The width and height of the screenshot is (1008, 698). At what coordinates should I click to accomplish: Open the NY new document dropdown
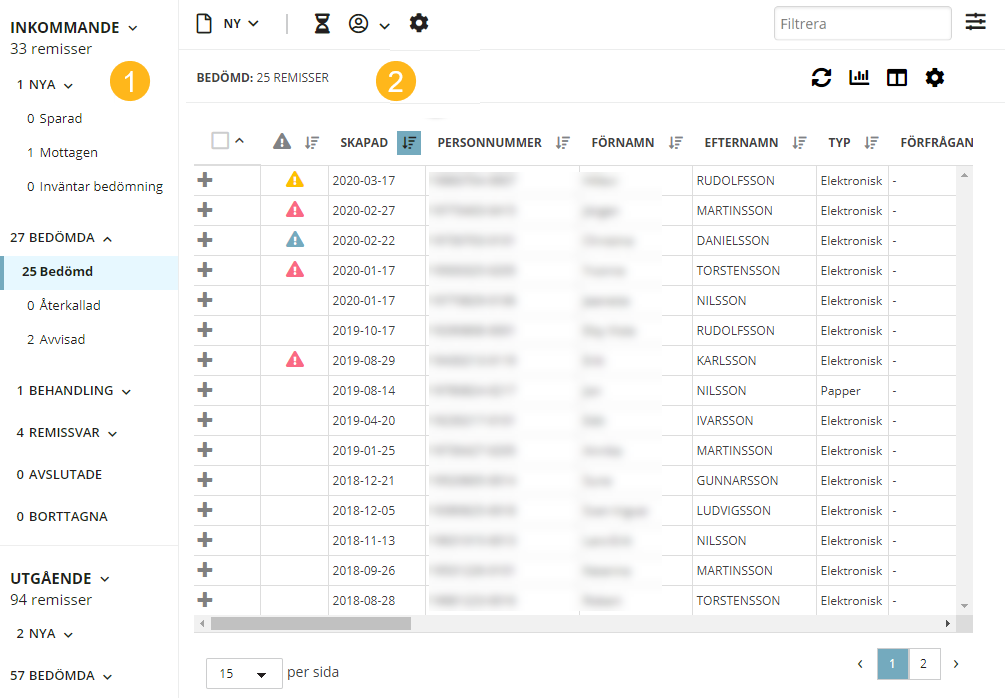pyautogui.click(x=228, y=24)
